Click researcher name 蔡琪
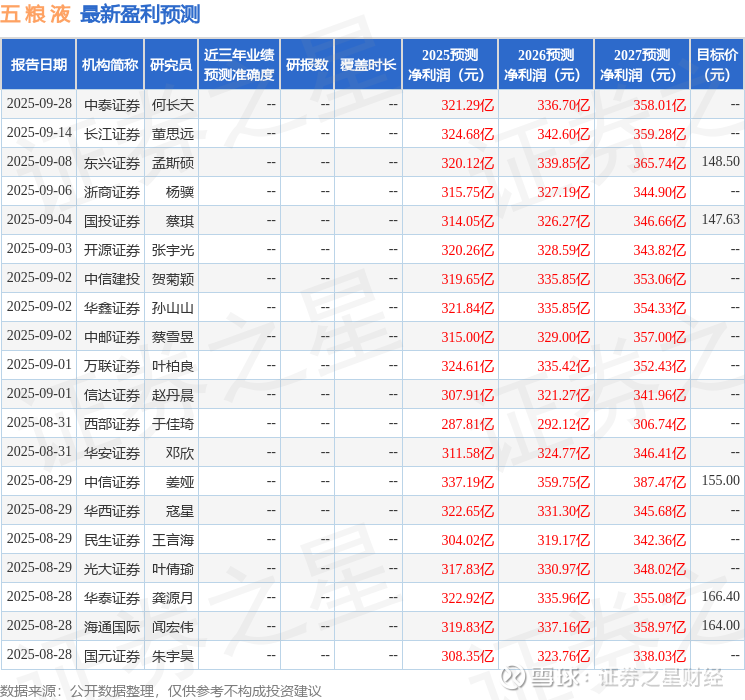The width and height of the screenshot is (745, 700). coord(180,221)
